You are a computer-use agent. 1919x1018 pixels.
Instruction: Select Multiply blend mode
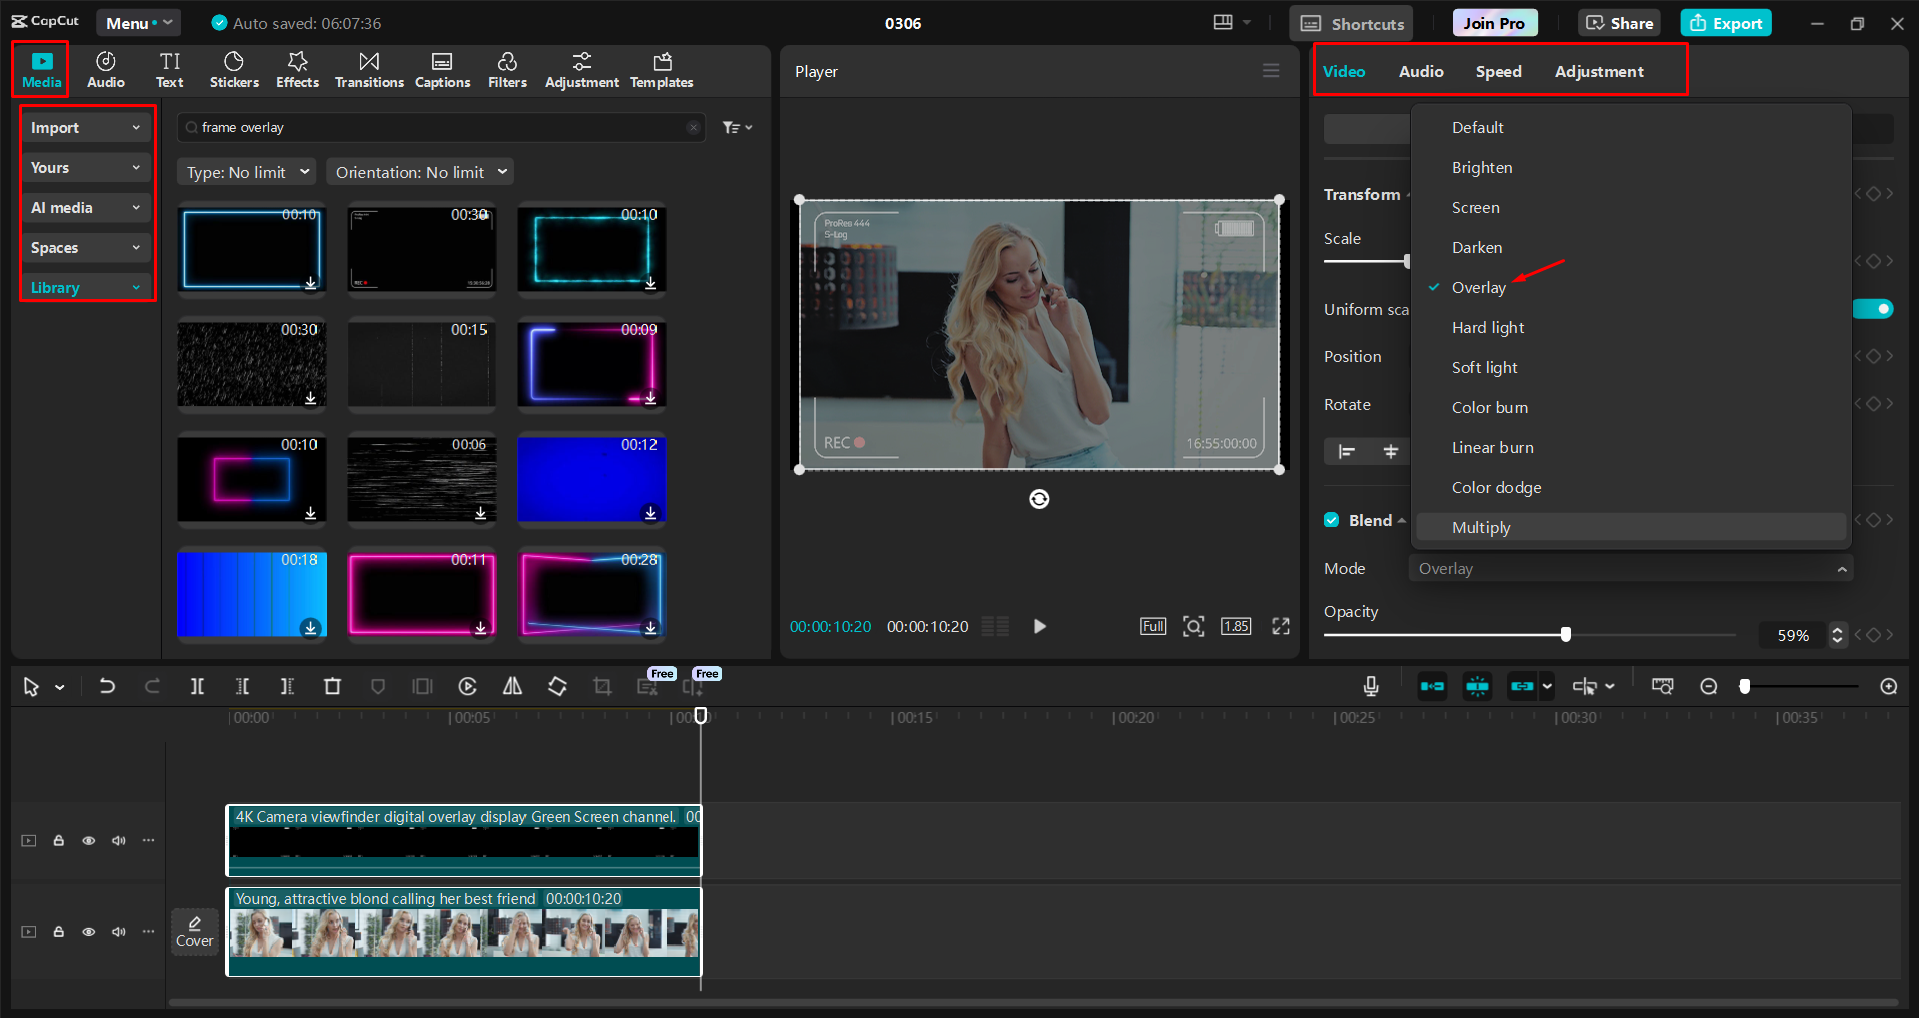click(x=1481, y=528)
